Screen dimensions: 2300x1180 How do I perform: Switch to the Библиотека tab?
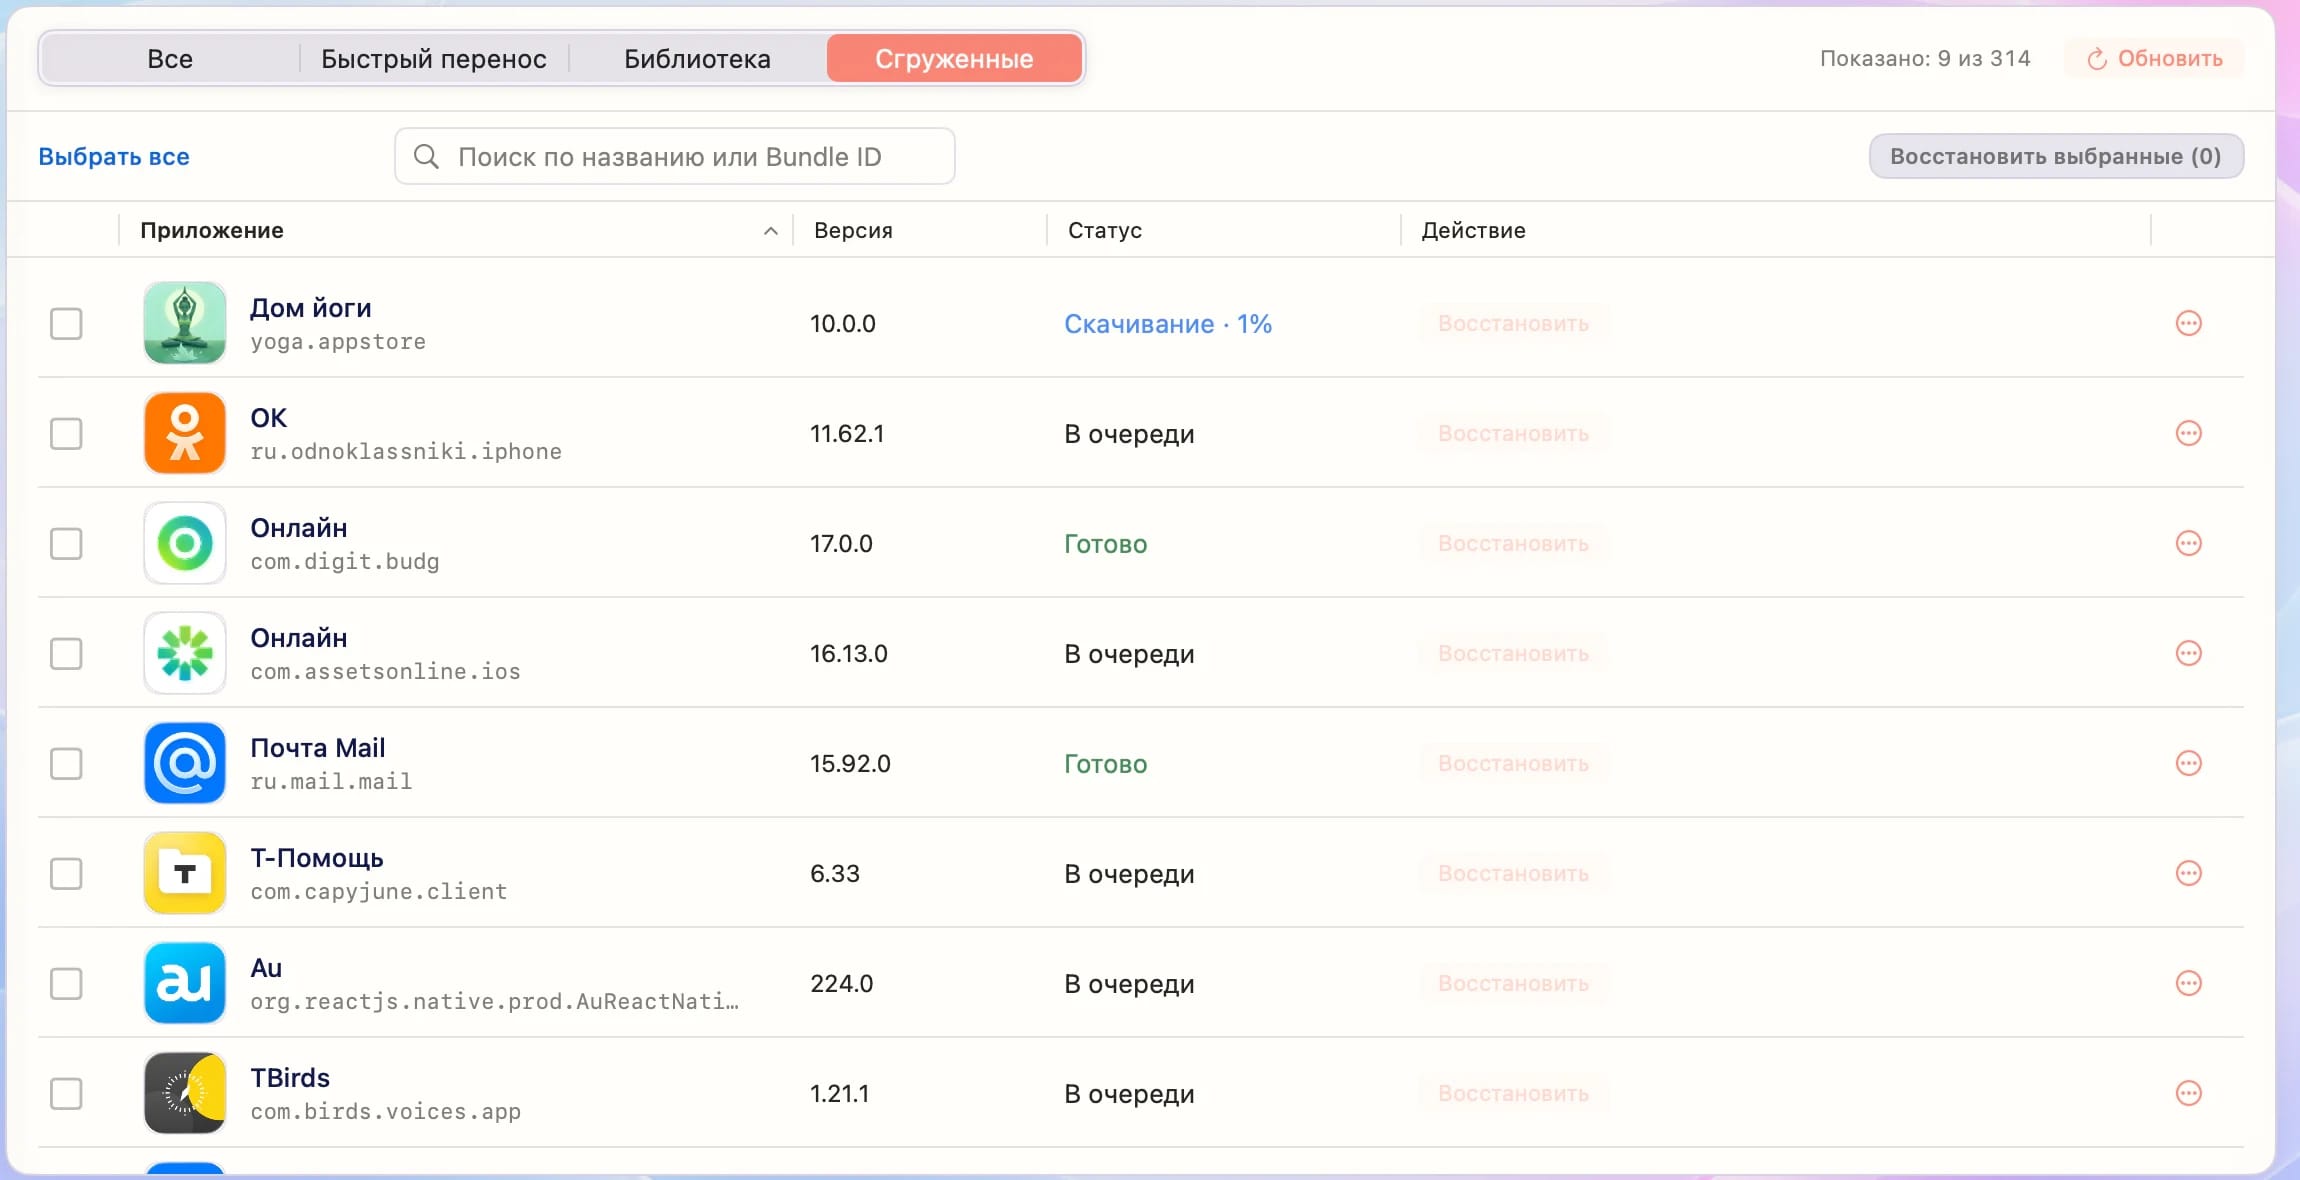coord(697,58)
